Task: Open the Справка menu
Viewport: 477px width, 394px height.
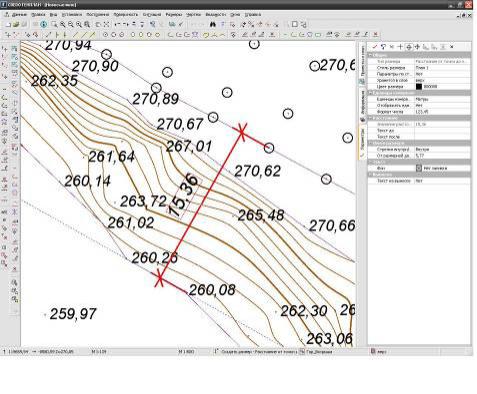Action: coord(253,15)
